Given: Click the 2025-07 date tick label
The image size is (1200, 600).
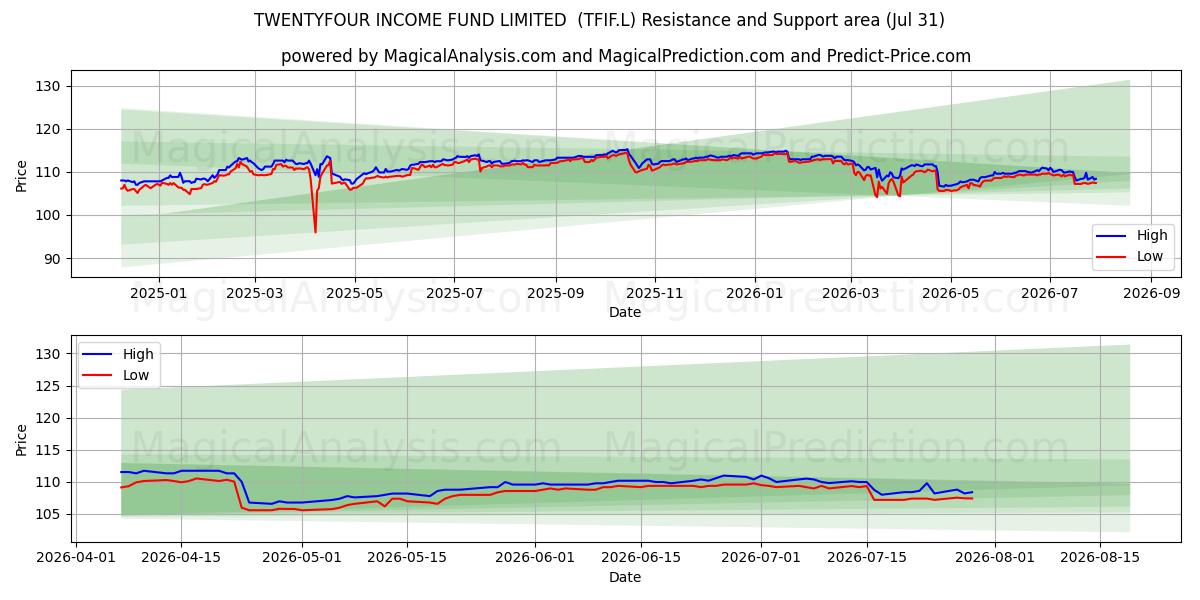Looking at the screenshot, I should pos(454,294).
